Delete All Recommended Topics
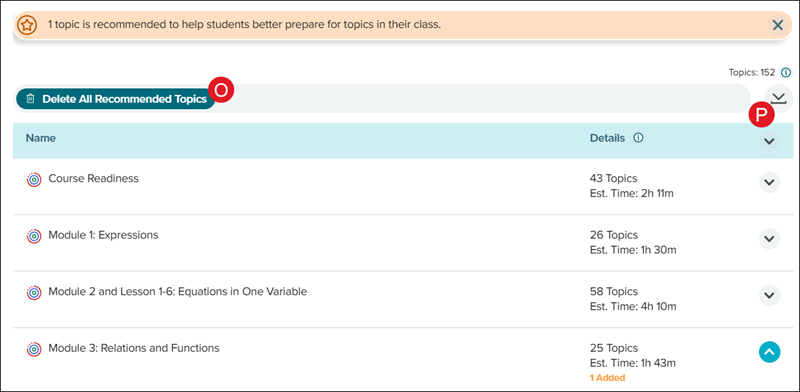Image resolution: width=800 pixels, height=392 pixels. [116, 99]
